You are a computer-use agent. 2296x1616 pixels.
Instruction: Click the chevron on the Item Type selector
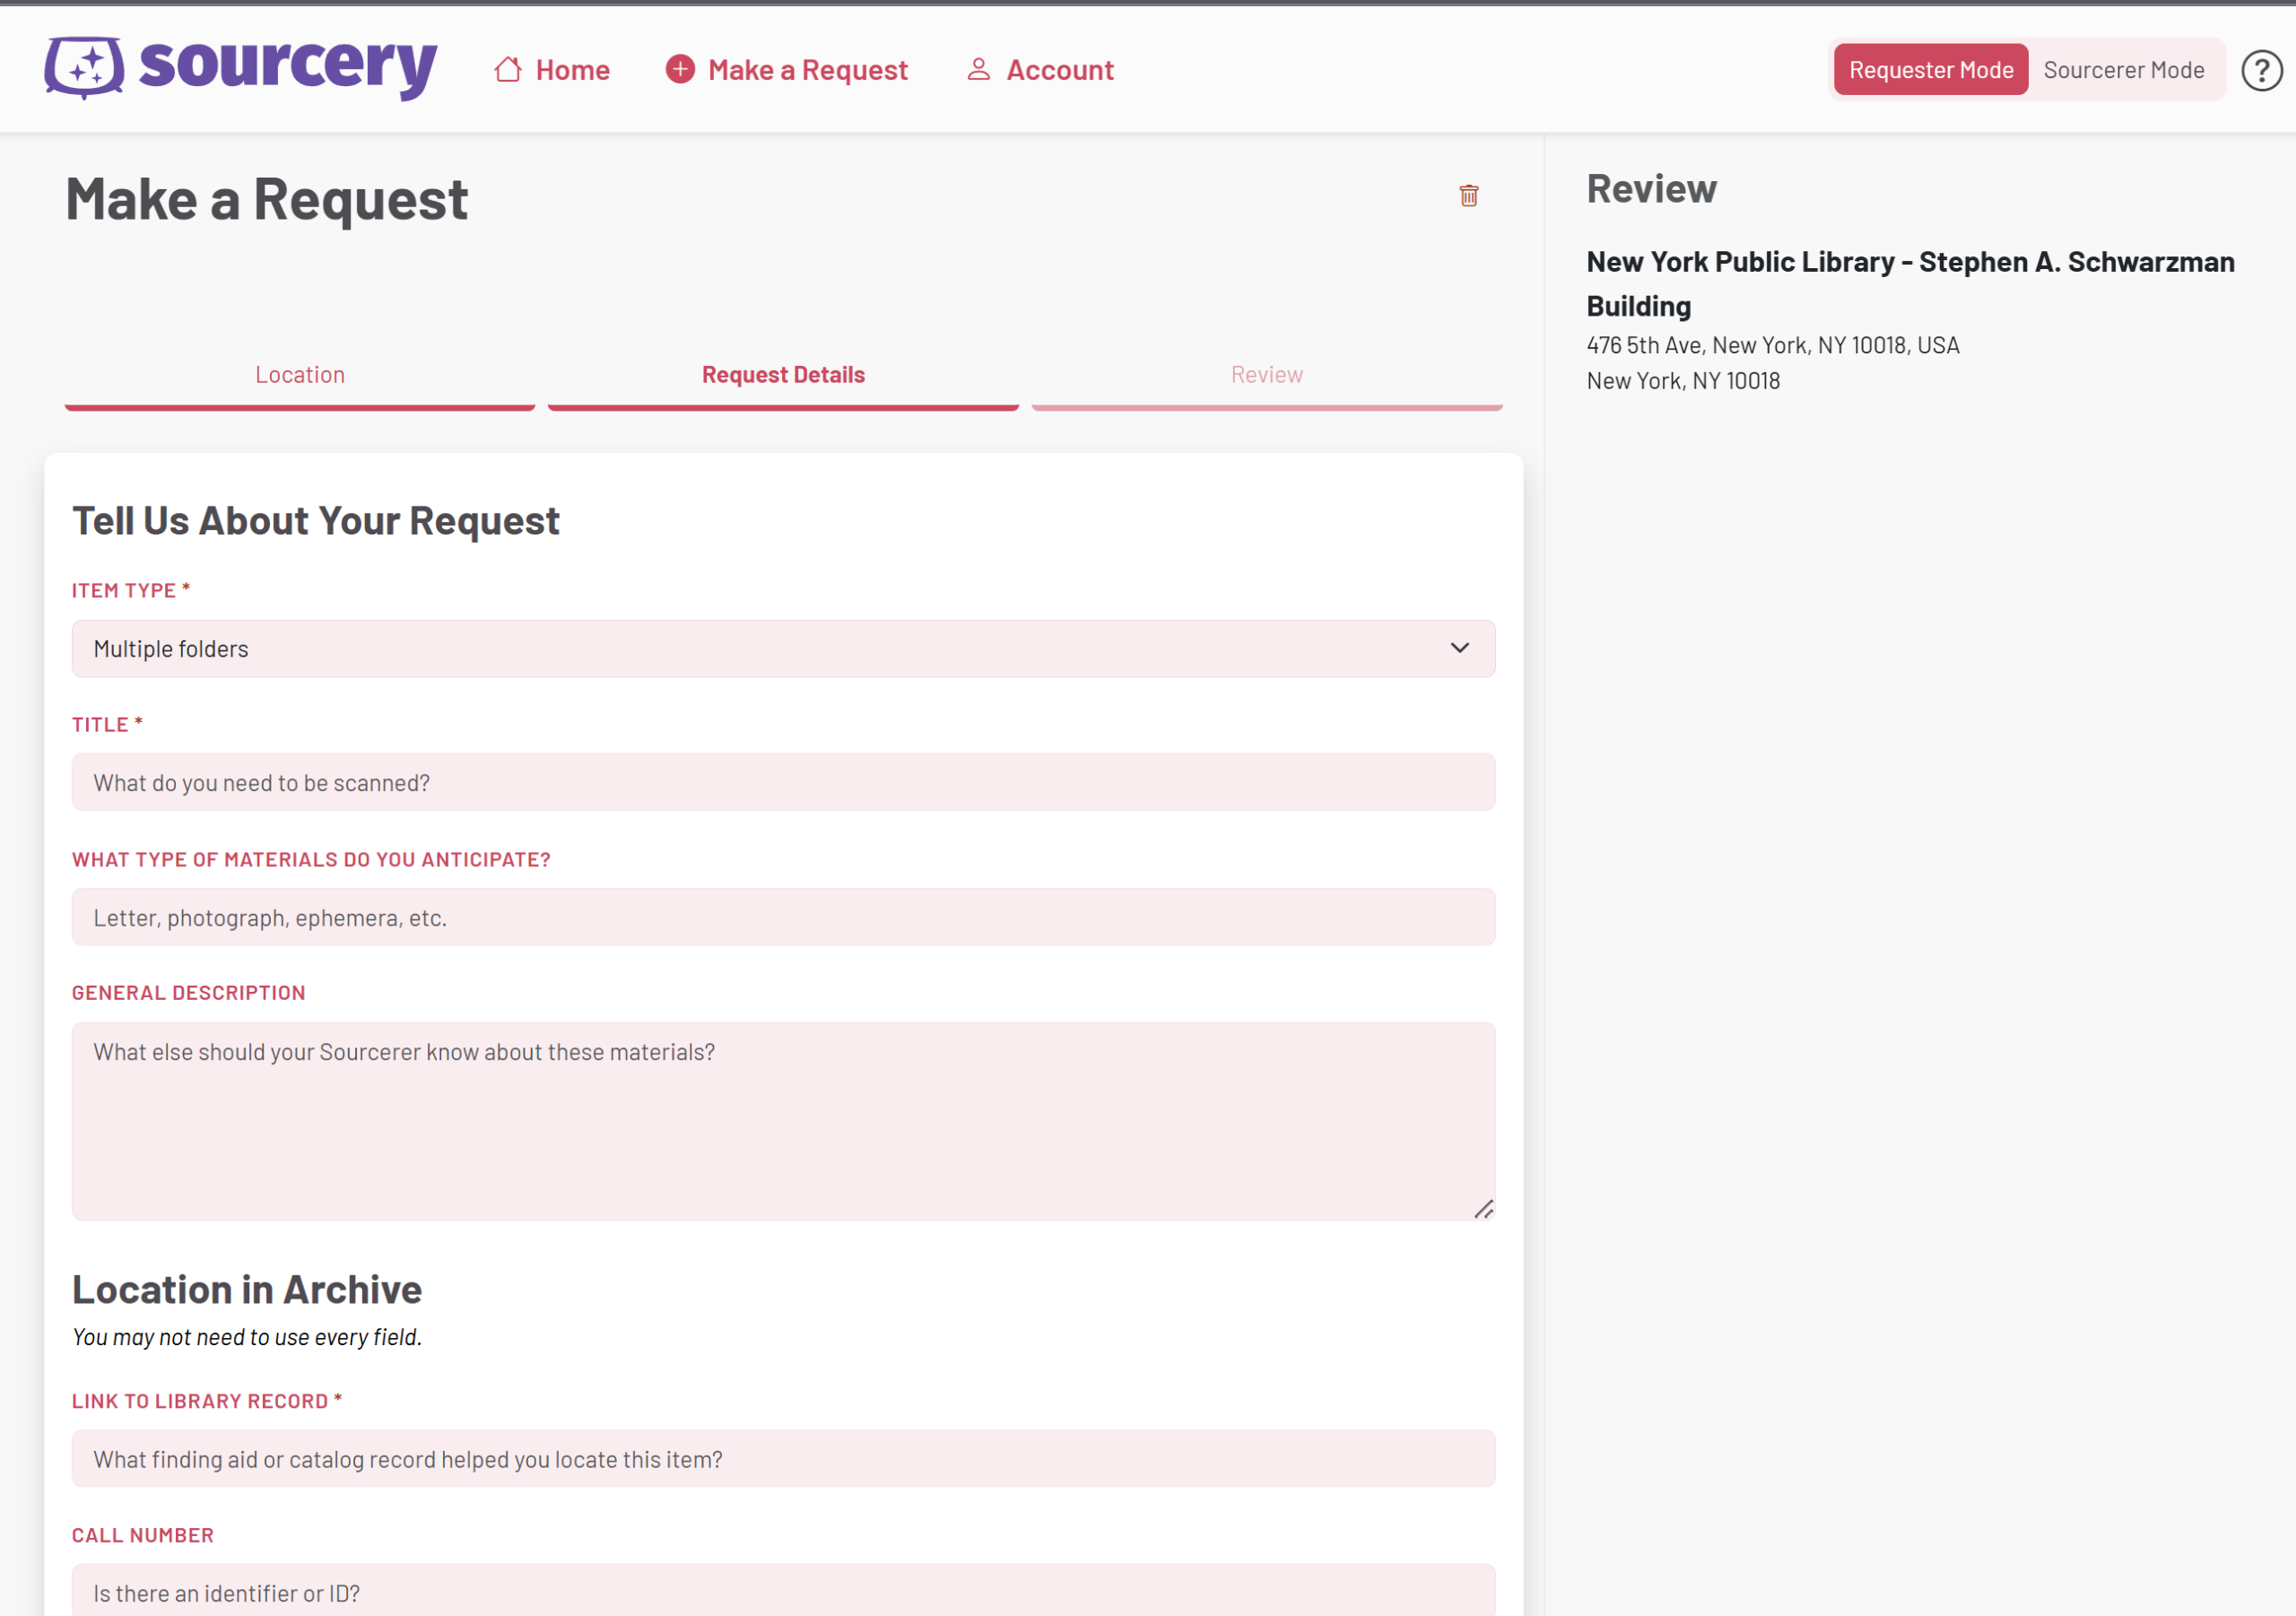[x=1460, y=648]
